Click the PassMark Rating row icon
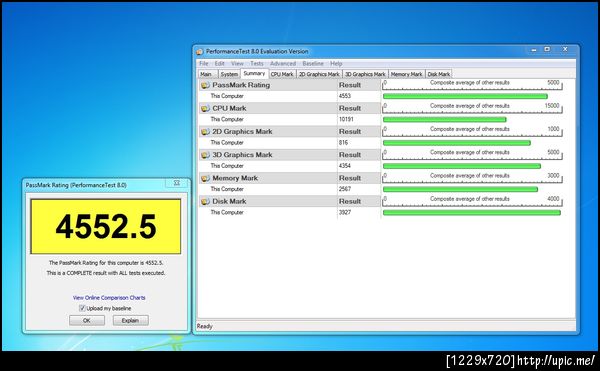This screenshot has height=371, width=600. [205, 85]
